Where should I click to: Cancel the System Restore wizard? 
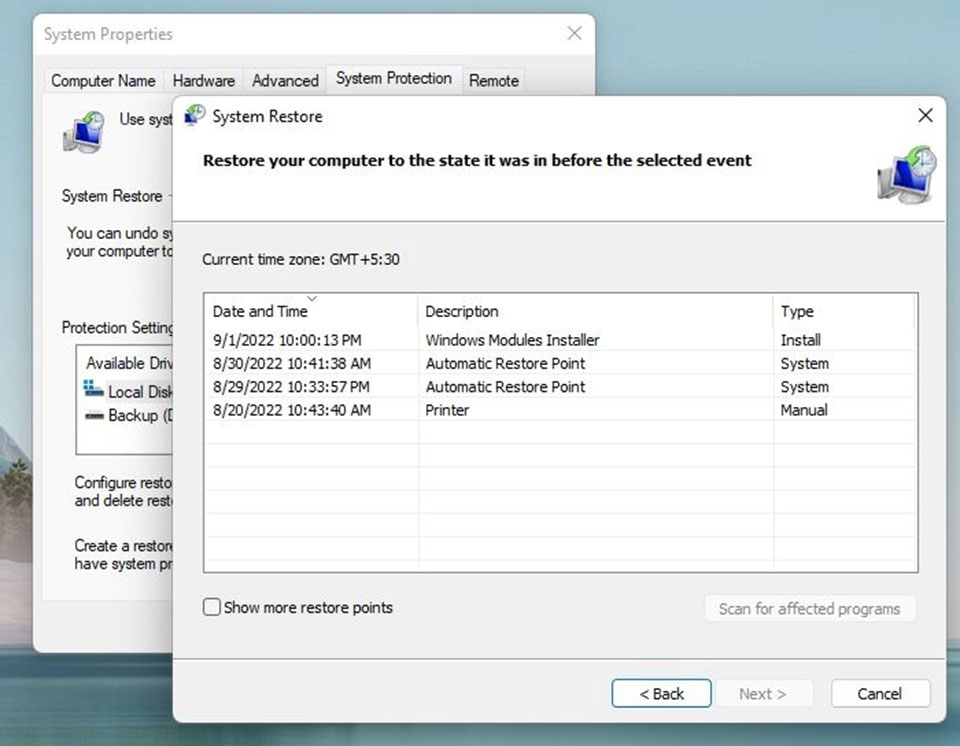coord(879,693)
